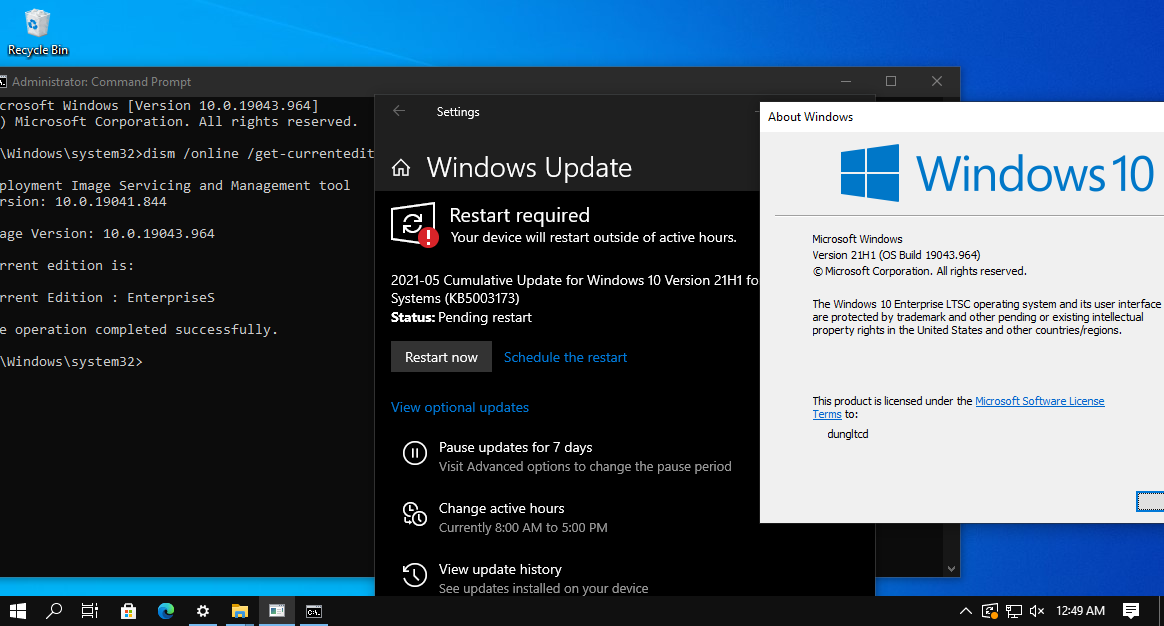Open View optional updates link
This screenshot has width=1164, height=626.
pos(460,407)
